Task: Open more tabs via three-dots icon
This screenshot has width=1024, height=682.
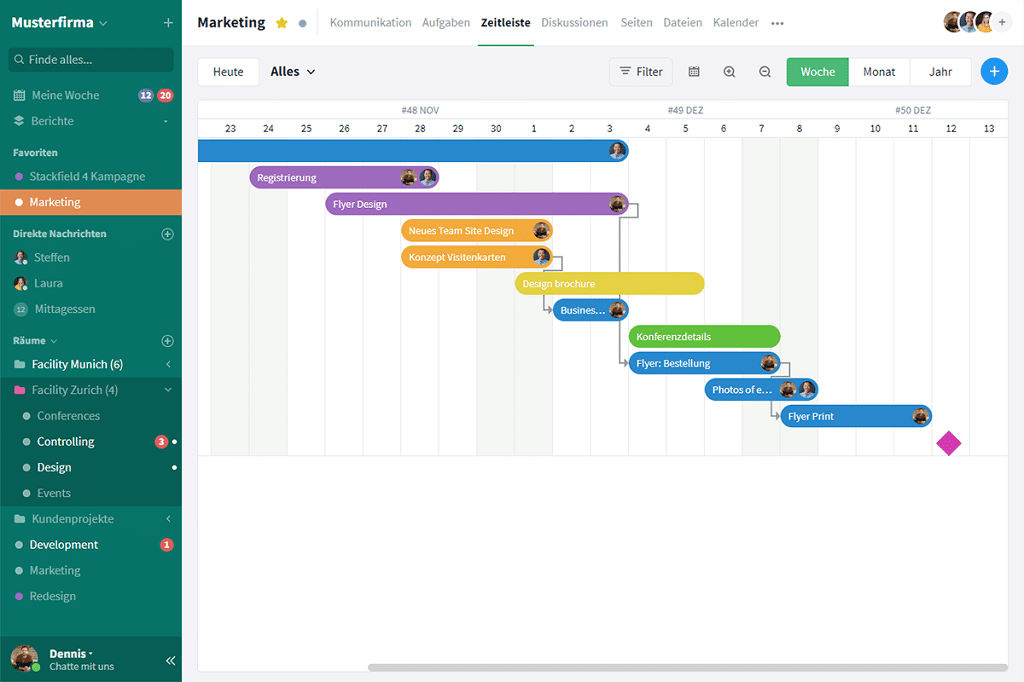Action: pyautogui.click(x=778, y=23)
